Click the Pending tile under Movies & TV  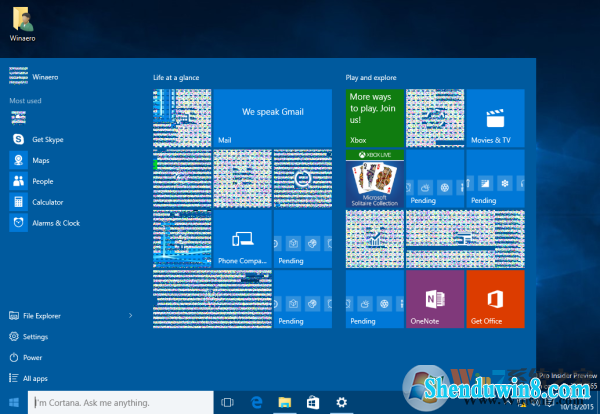(495, 179)
